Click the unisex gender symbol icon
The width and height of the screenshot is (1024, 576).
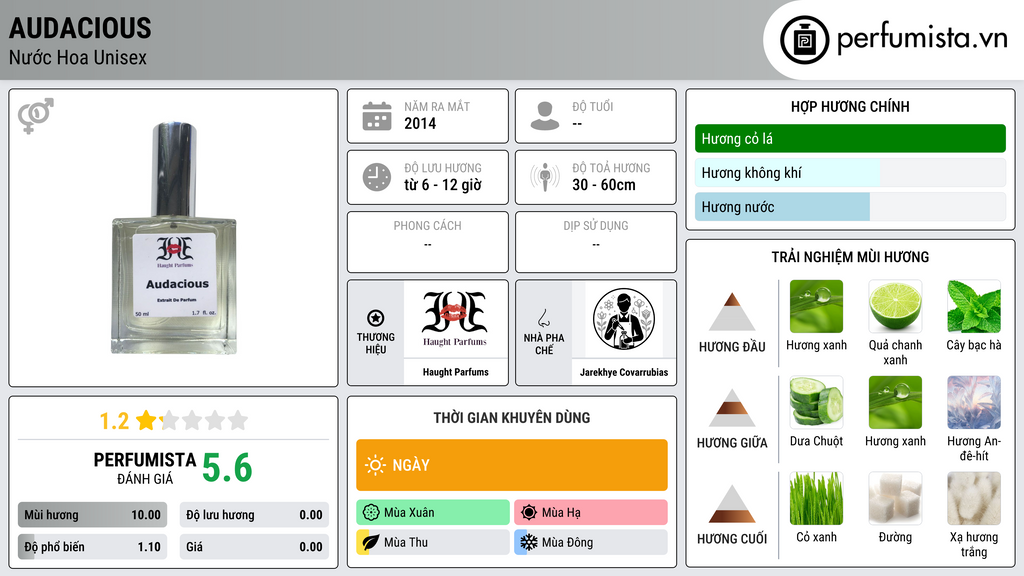(x=36, y=116)
